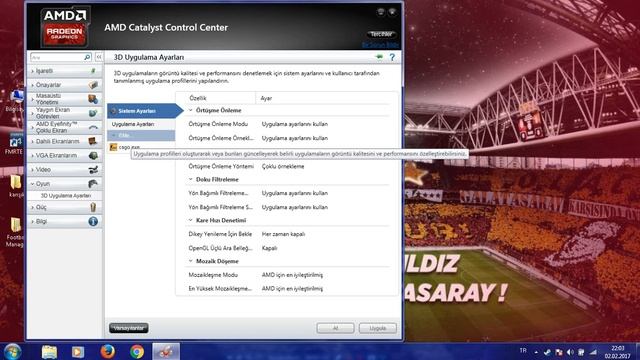Click the AMD Eyefinity Çoklu Ekran icon
The height and width of the screenshot is (360, 640).
coord(93,127)
